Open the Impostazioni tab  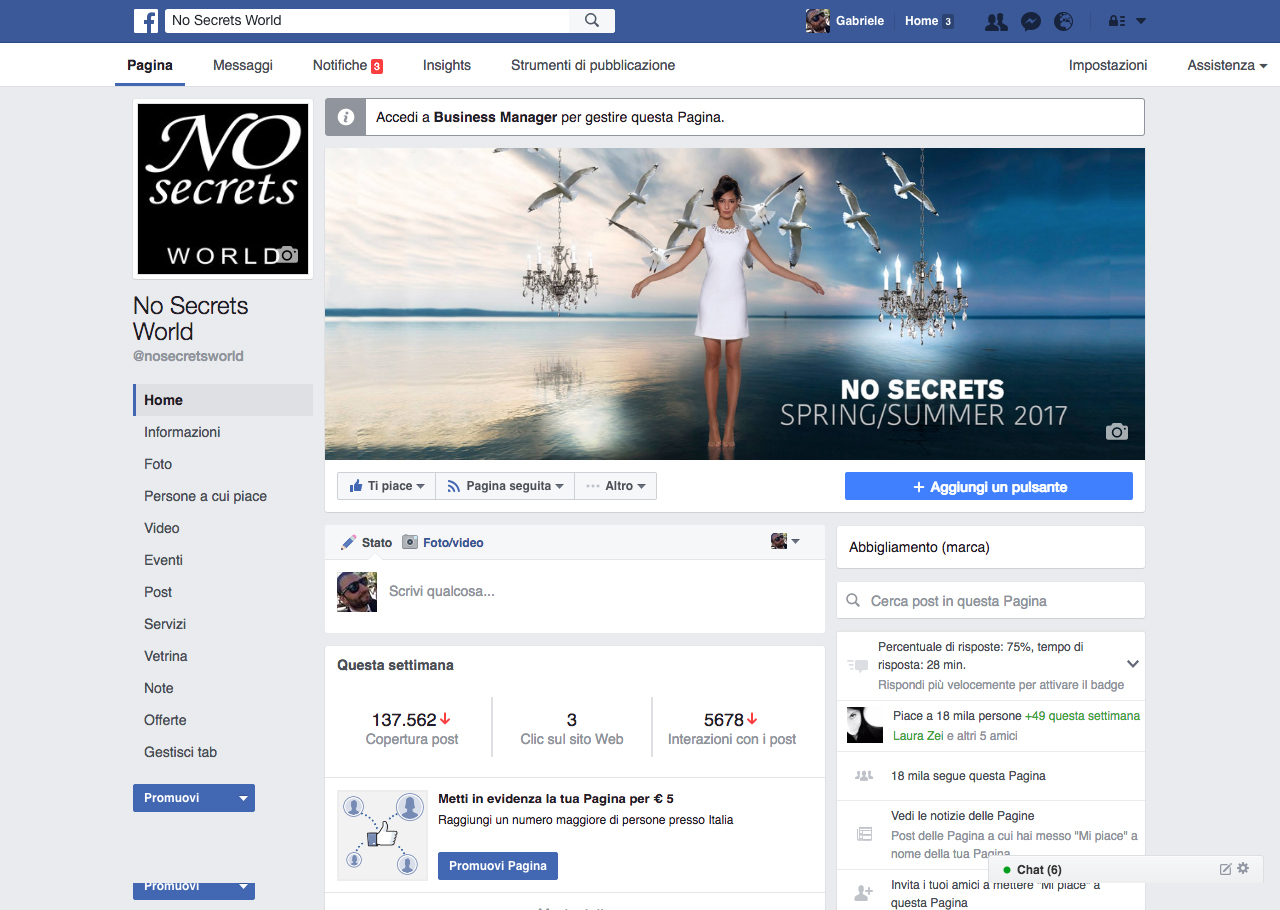(x=1108, y=65)
